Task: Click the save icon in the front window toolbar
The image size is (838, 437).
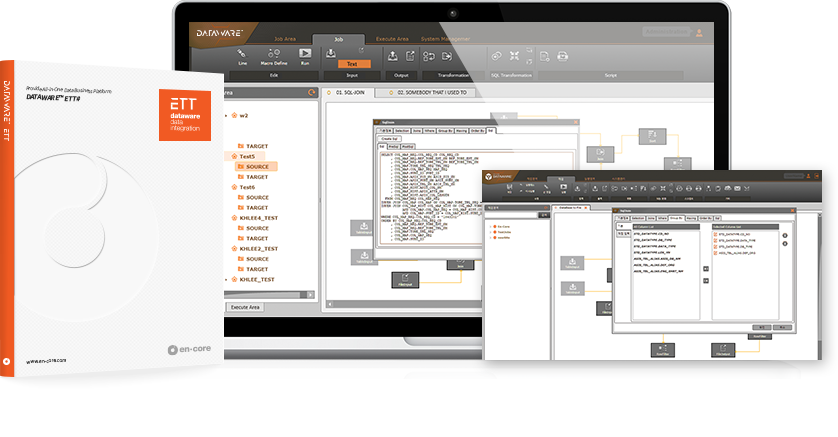Action: [x=509, y=188]
